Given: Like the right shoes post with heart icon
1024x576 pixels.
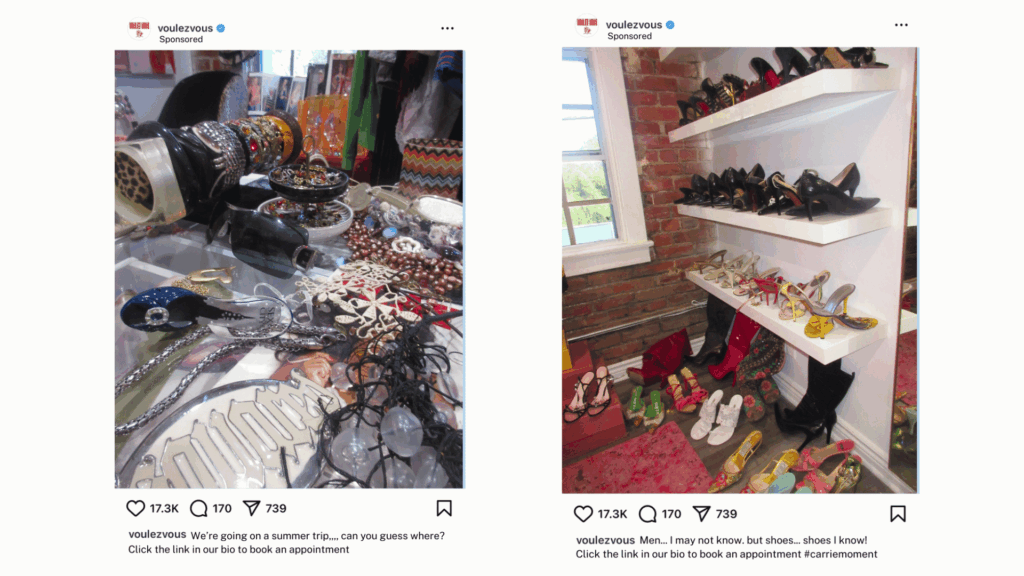Looking at the screenshot, I should tap(583, 514).
